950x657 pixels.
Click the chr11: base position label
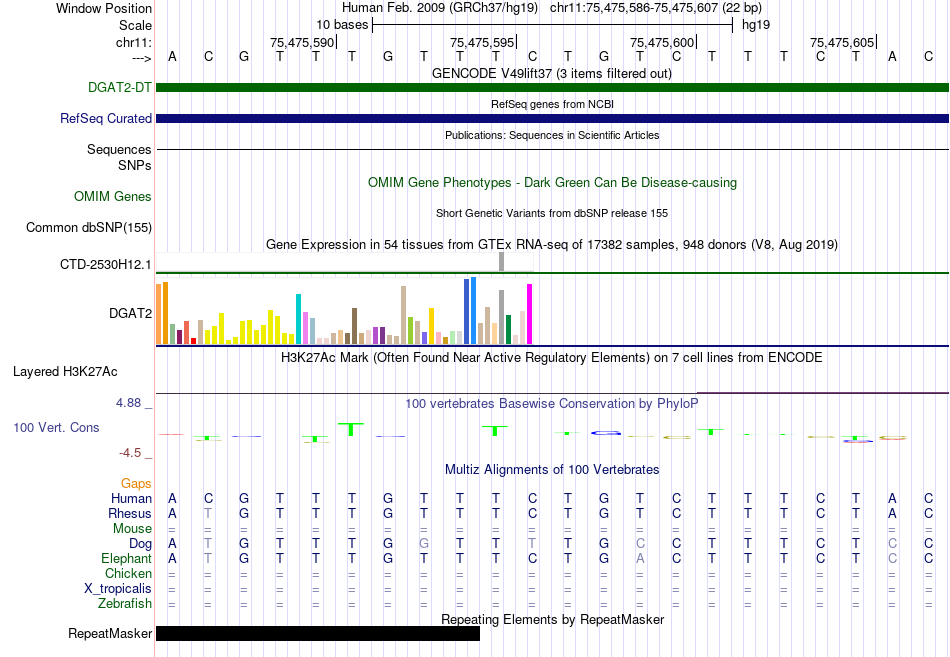click(x=133, y=42)
